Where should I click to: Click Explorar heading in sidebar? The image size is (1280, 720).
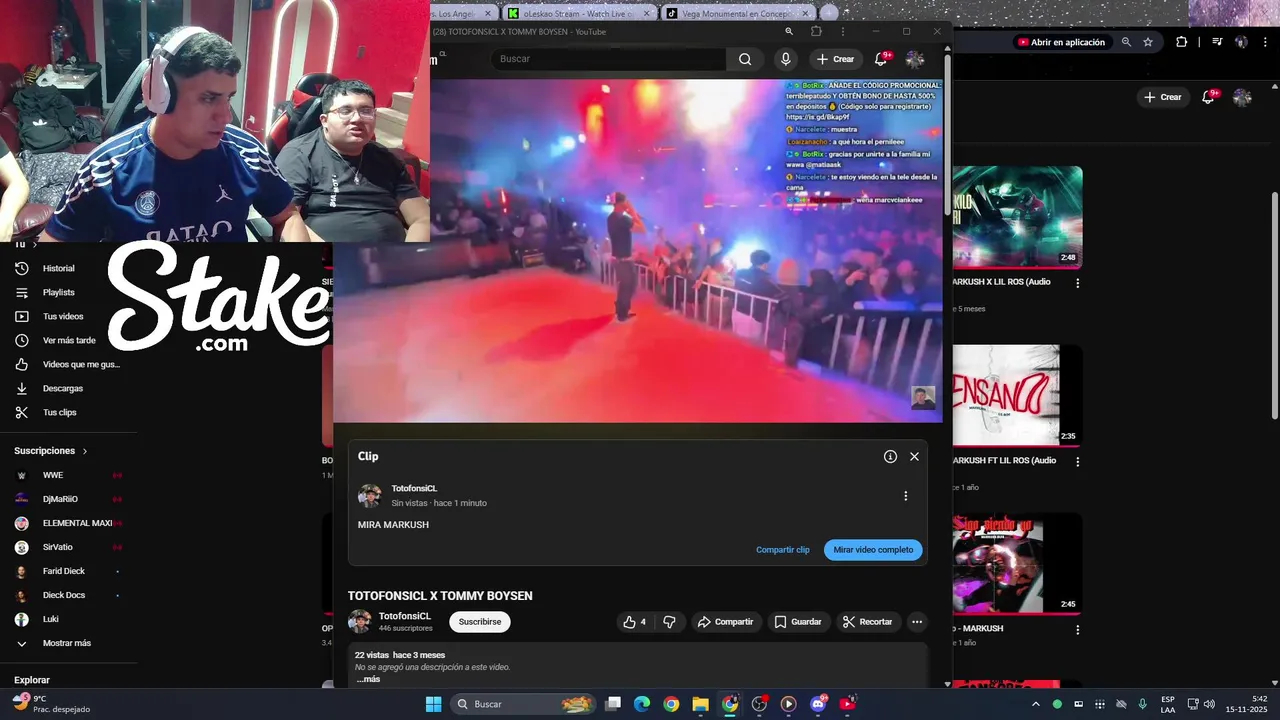point(32,680)
